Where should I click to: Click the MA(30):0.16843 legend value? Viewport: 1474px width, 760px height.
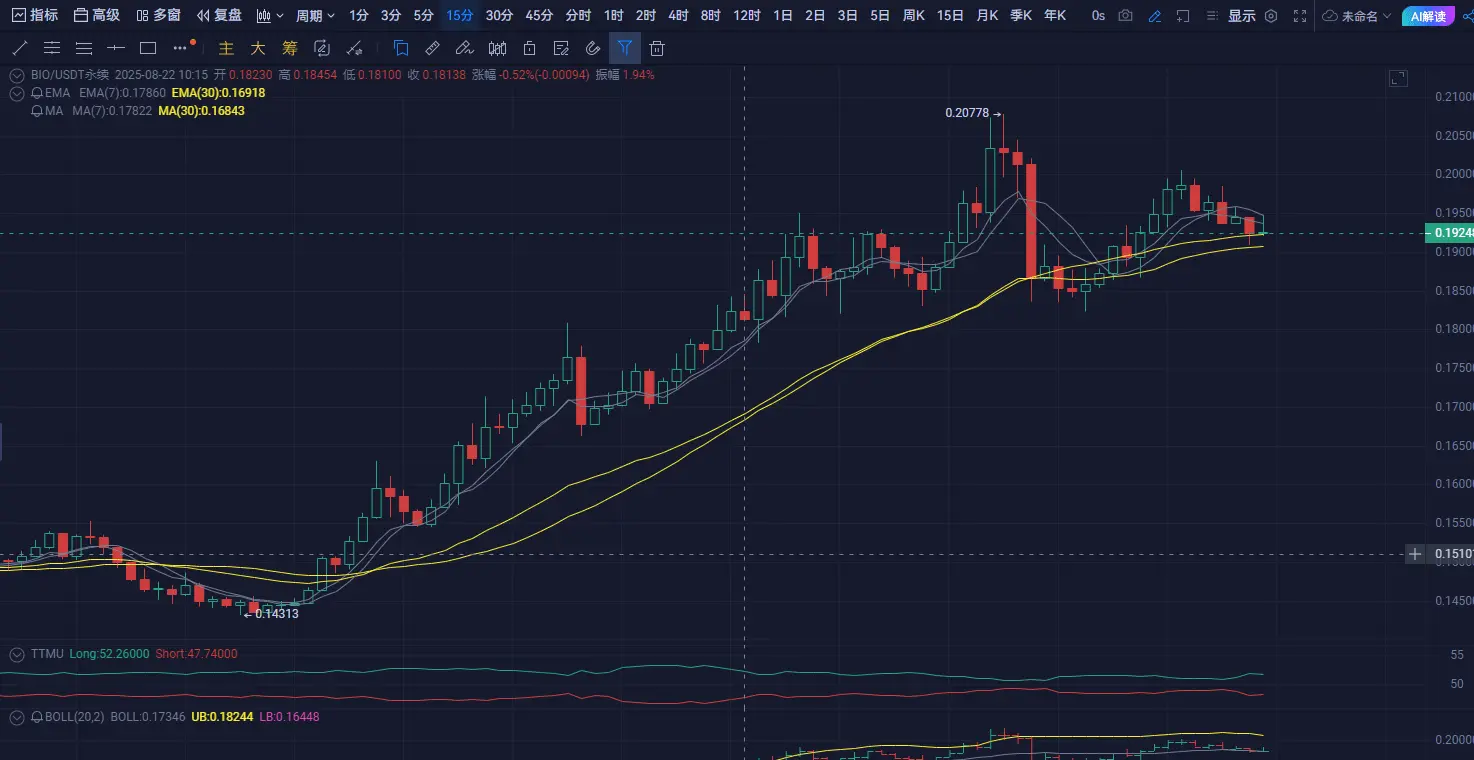(201, 111)
